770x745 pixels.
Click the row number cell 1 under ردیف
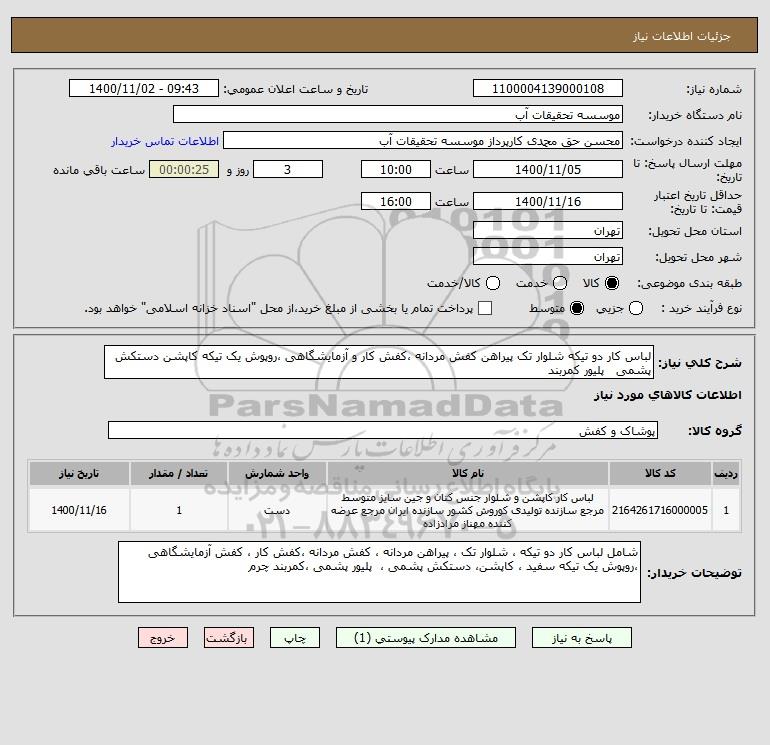[x=726, y=510]
